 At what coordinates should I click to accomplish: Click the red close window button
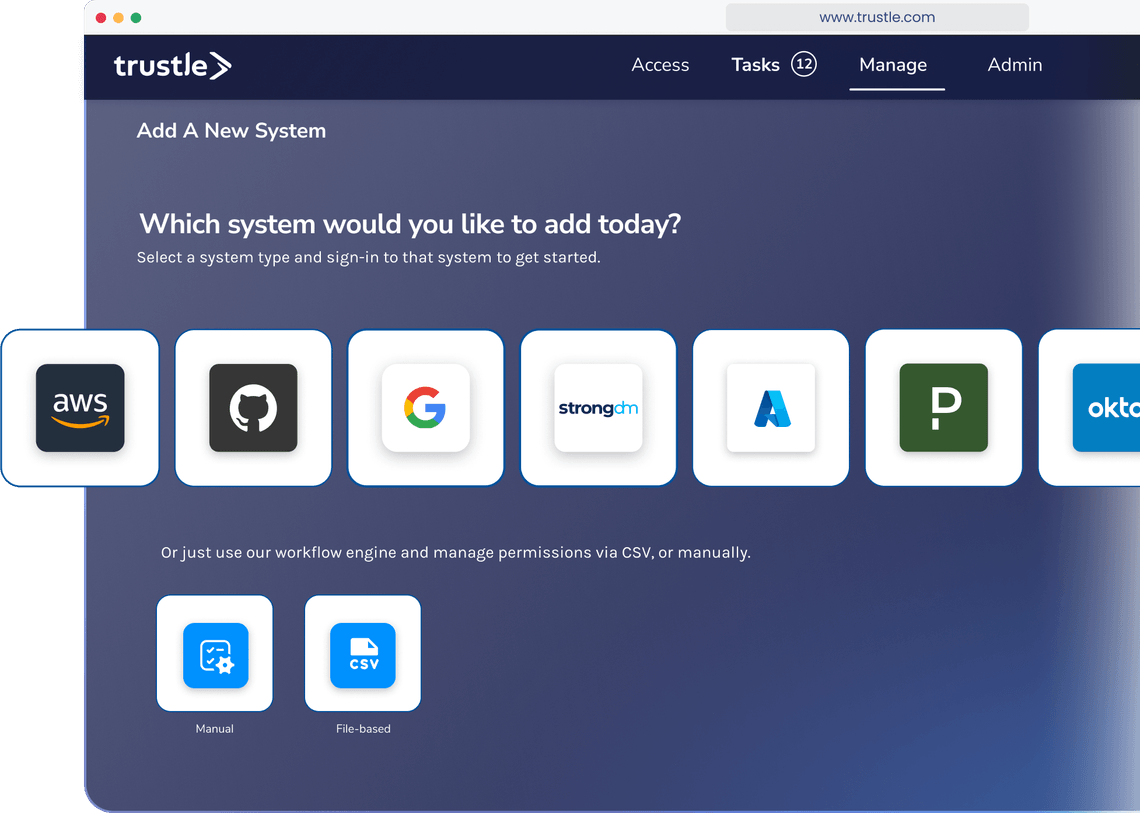[x=101, y=17]
